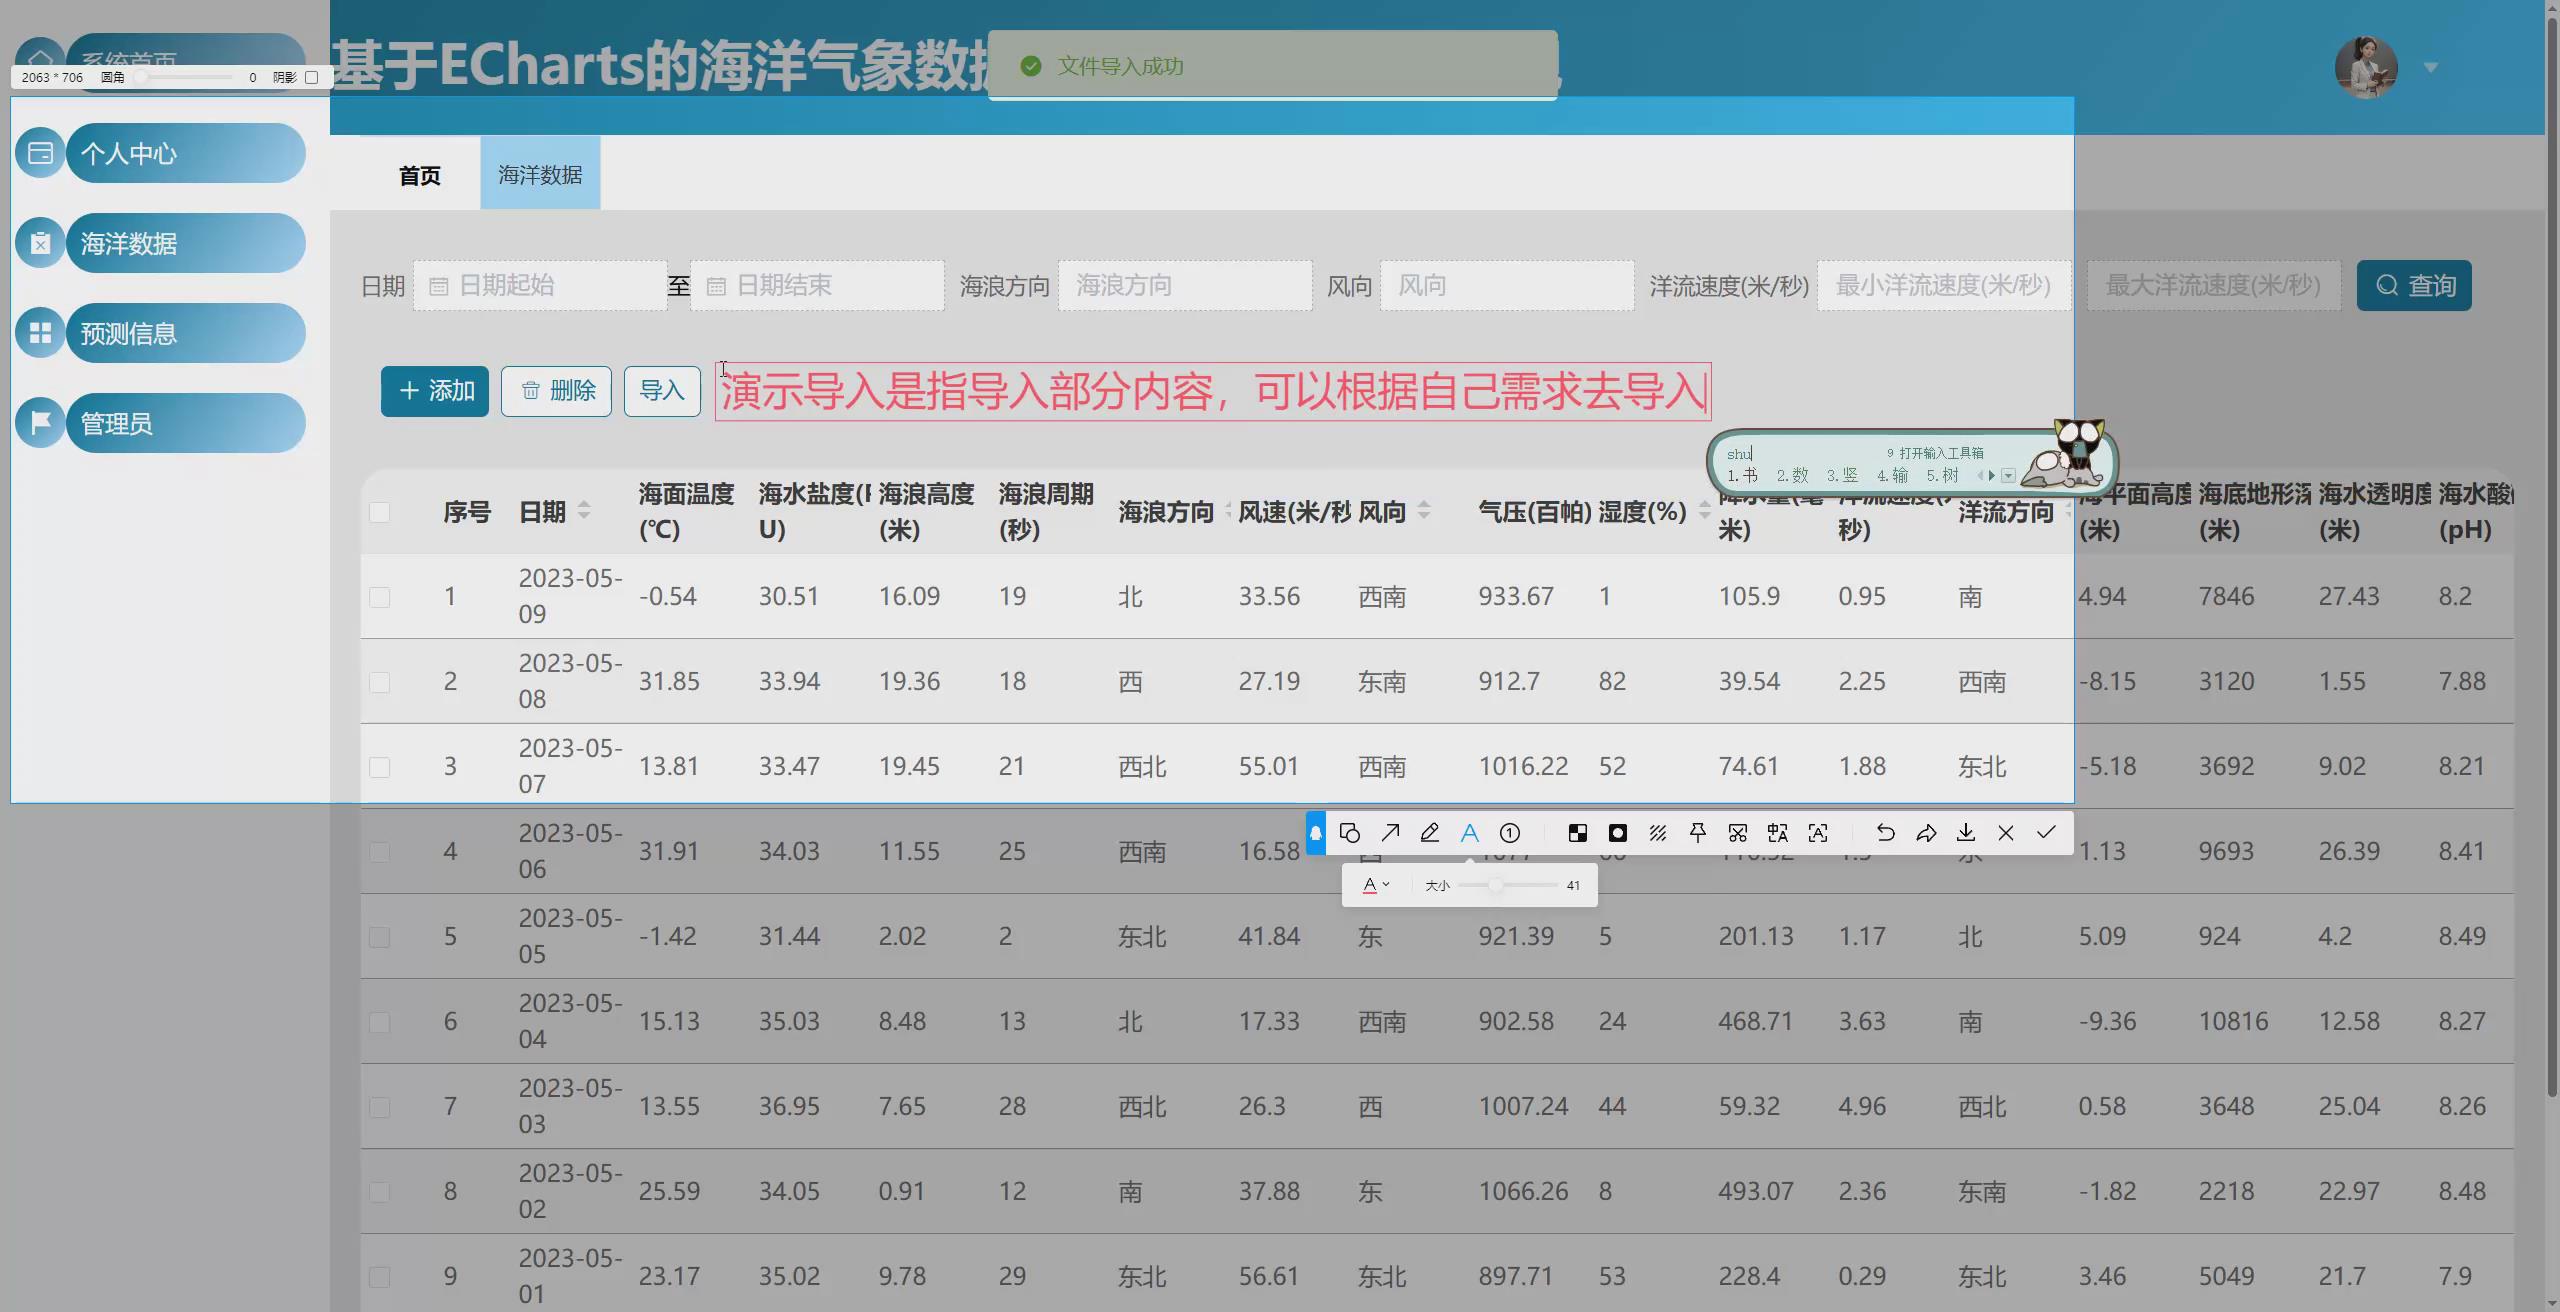
Task: Sort by 风向 column arrows
Action: (1424, 510)
